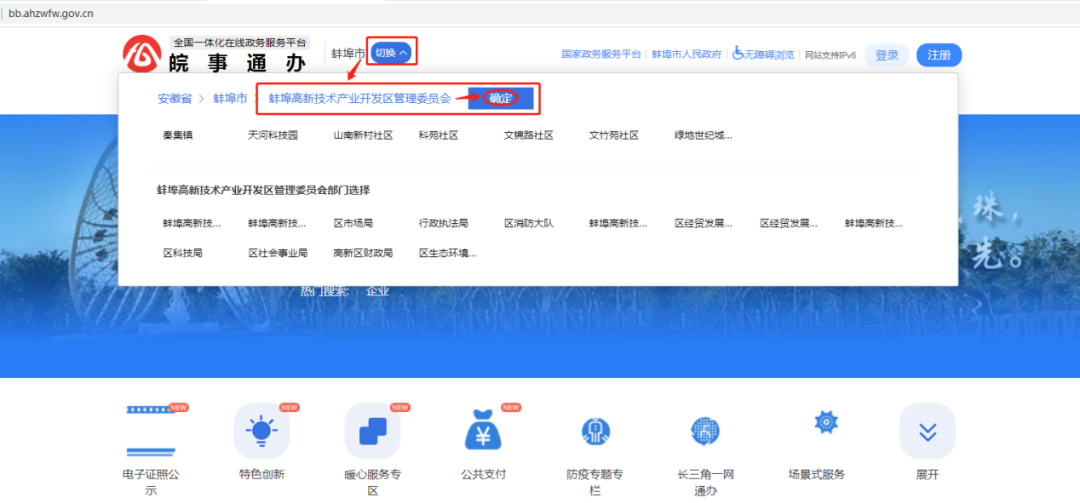1080x503 pixels.
Task: Open the 长三角一网通办 icon
Action: 705,431
